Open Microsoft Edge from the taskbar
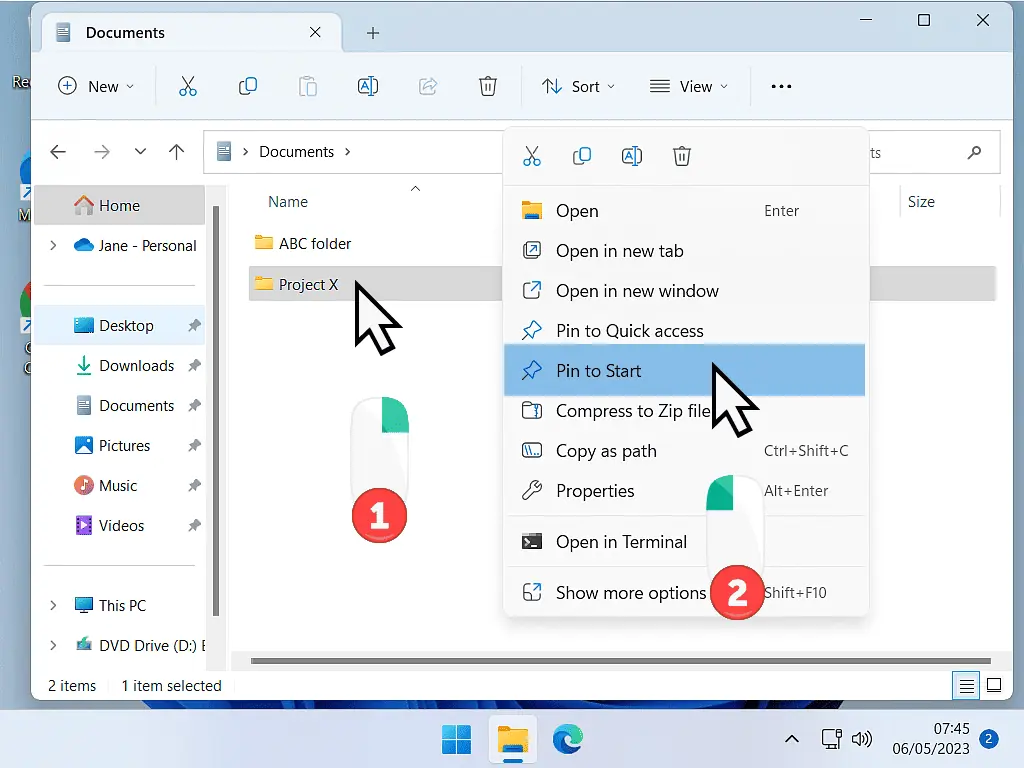The image size is (1024, 768). tap(568, 741)
